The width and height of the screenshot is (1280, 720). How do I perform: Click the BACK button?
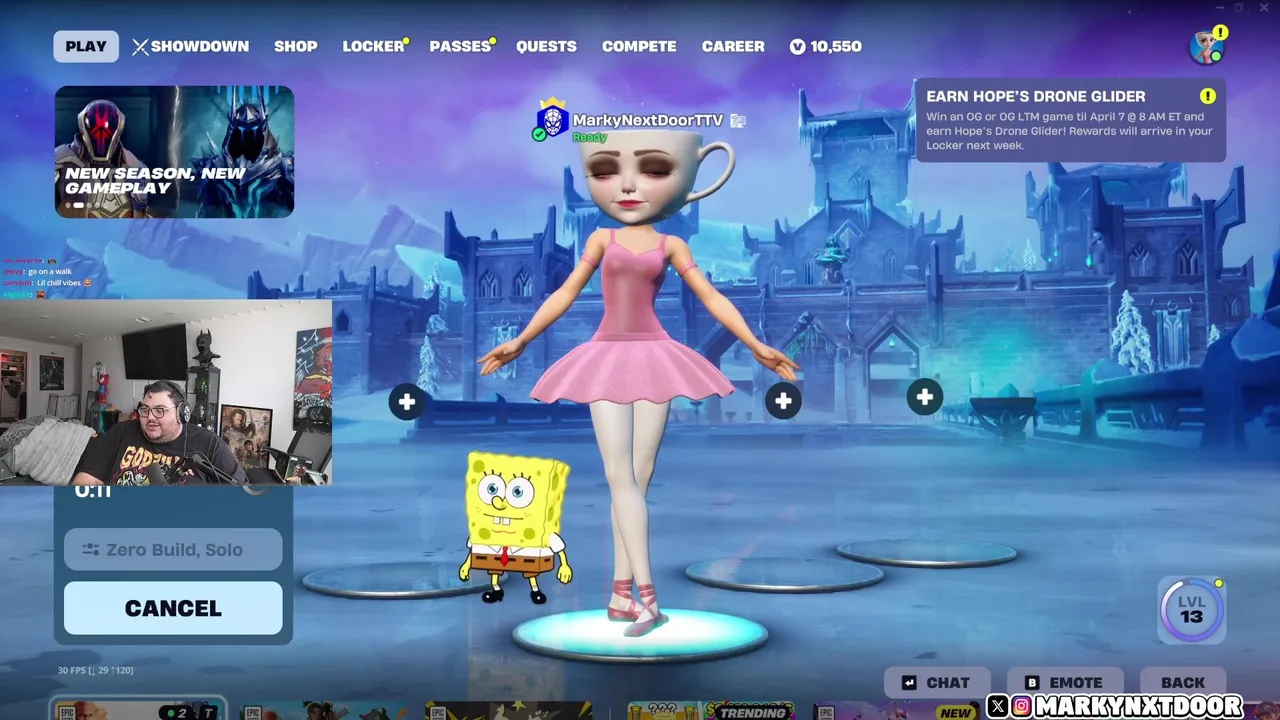(x=1183, y=683)
